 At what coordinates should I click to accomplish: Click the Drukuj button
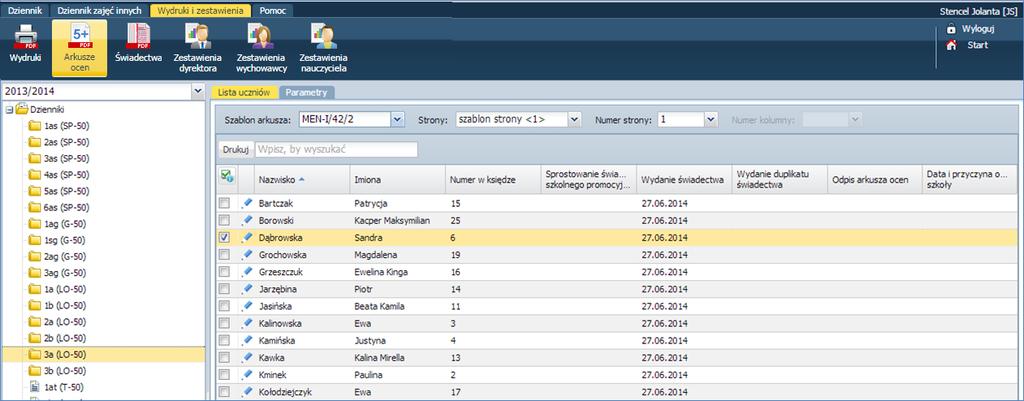pyautogui.click(x=236, y=150)
